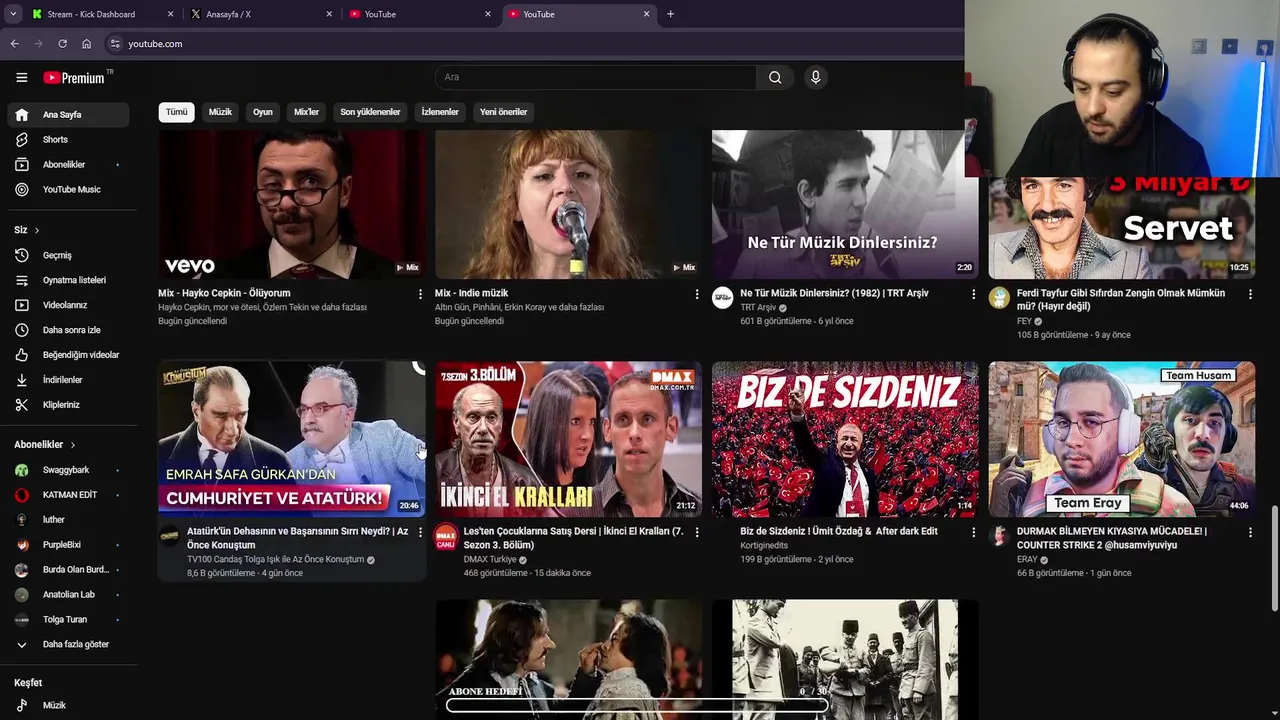1280x720 pixels.
Task: Go to Ana Sayfa in sidebar
Action: click(69, 114)
